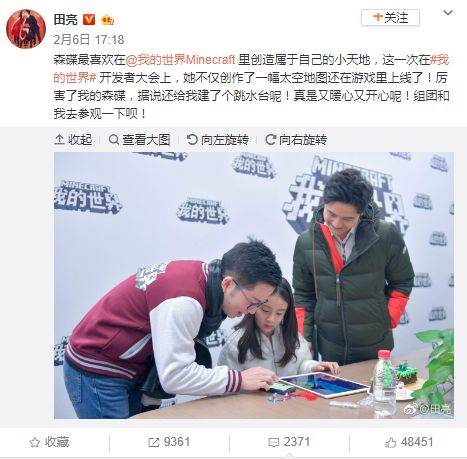The image size is (467, 459).
Task: Click the username 田亮
Action: tap(65, 20)
